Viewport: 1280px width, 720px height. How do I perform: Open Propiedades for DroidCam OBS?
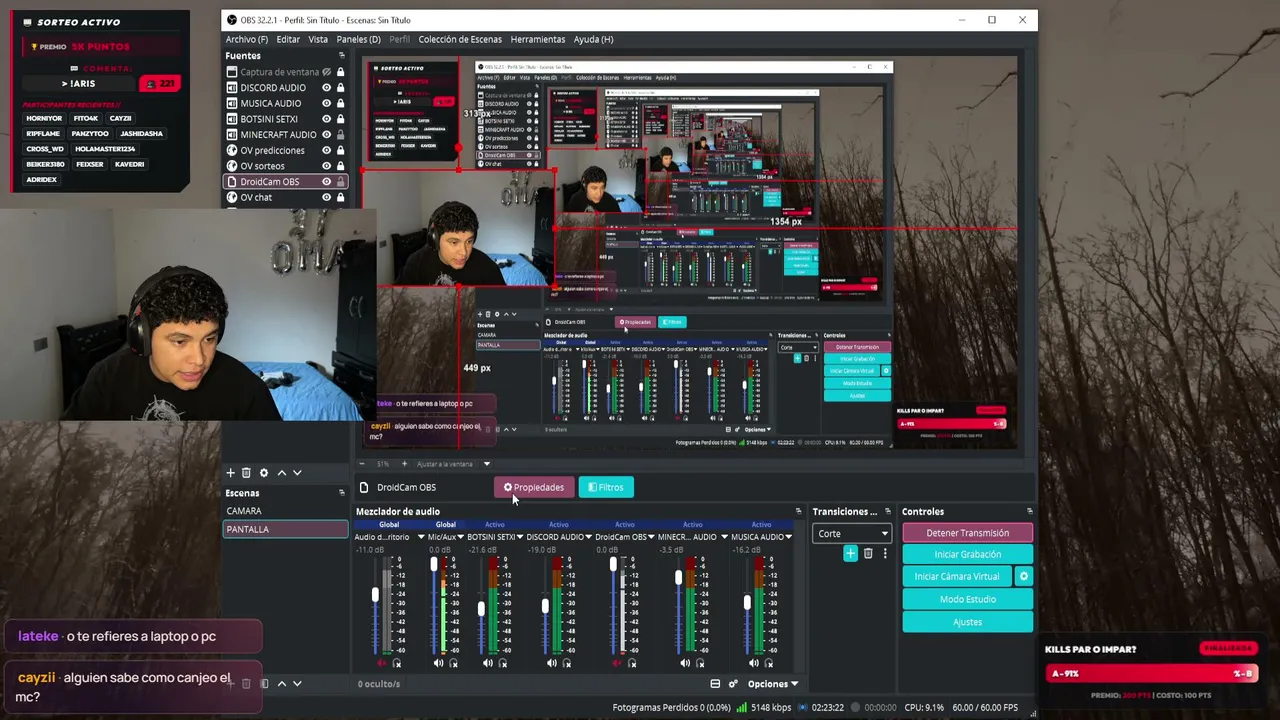[534, 487]
